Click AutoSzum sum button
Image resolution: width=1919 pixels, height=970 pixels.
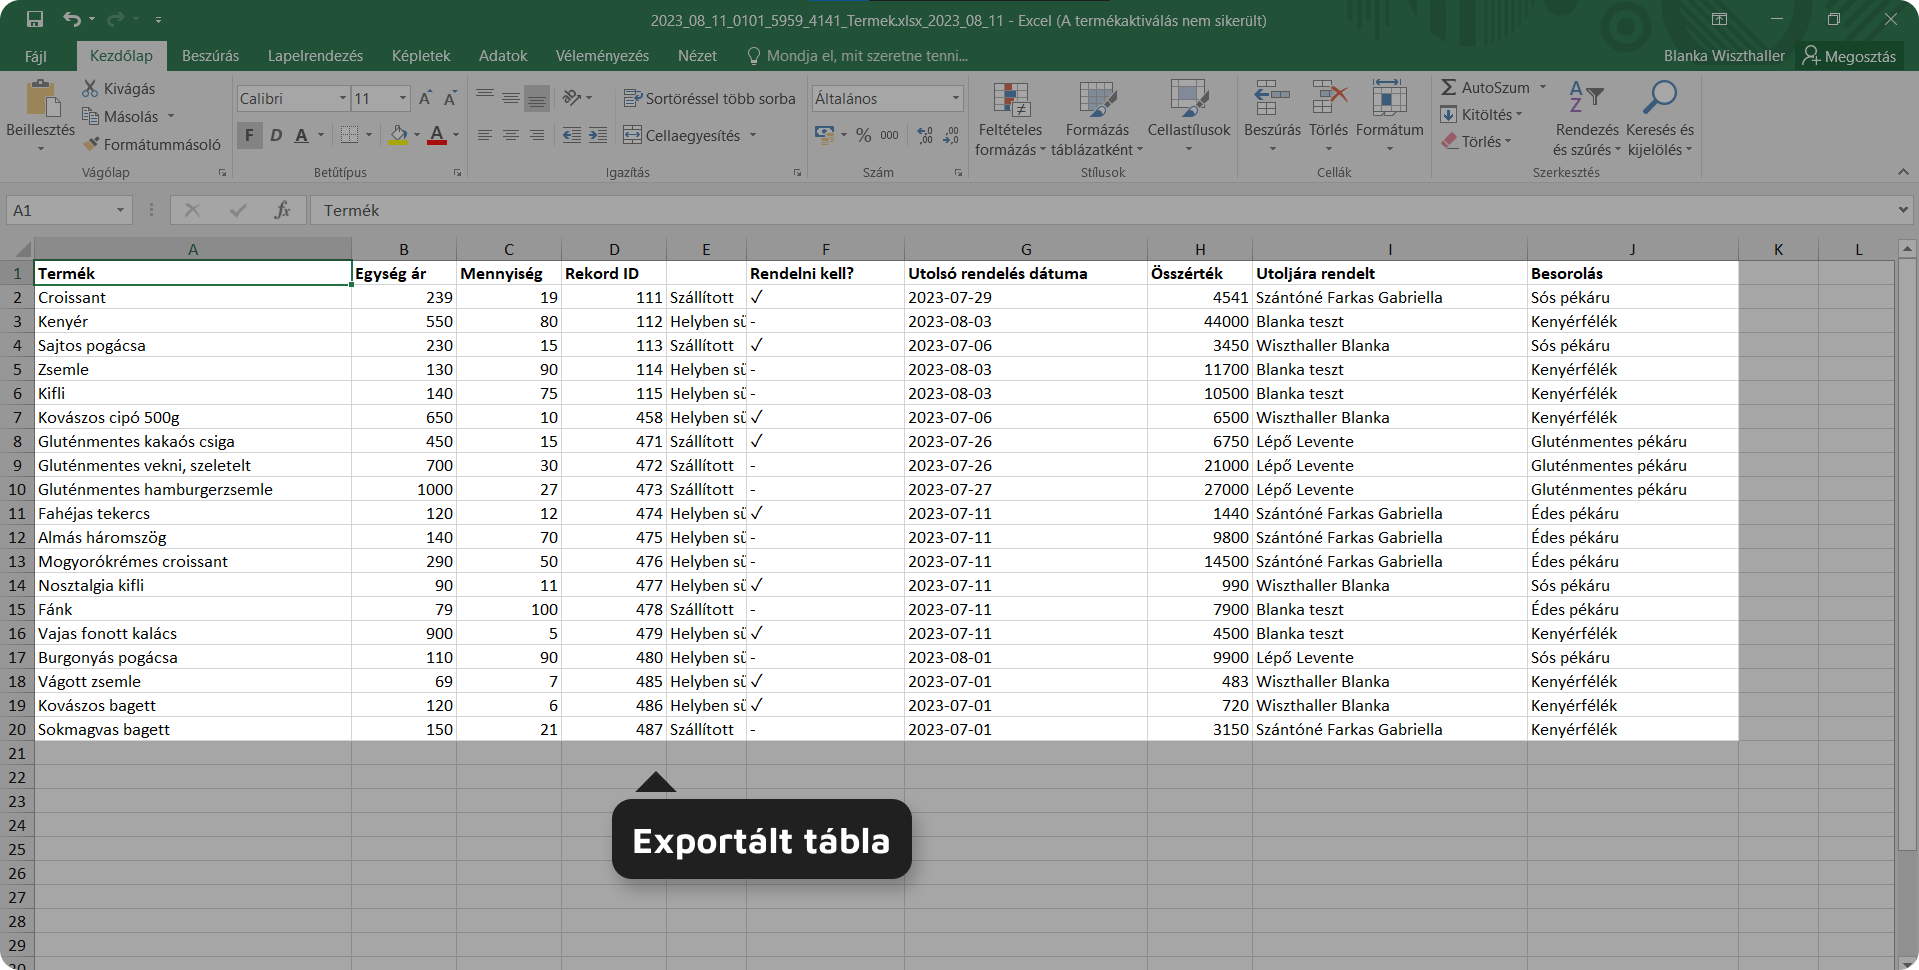[x=1485, y=88]
